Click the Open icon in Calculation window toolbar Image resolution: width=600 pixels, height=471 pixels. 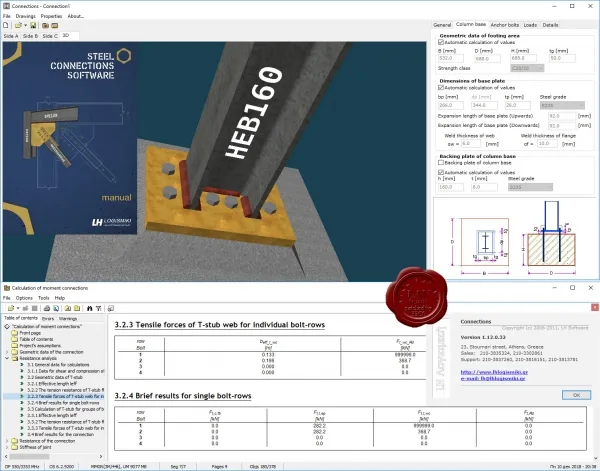[x=11, y=308]
